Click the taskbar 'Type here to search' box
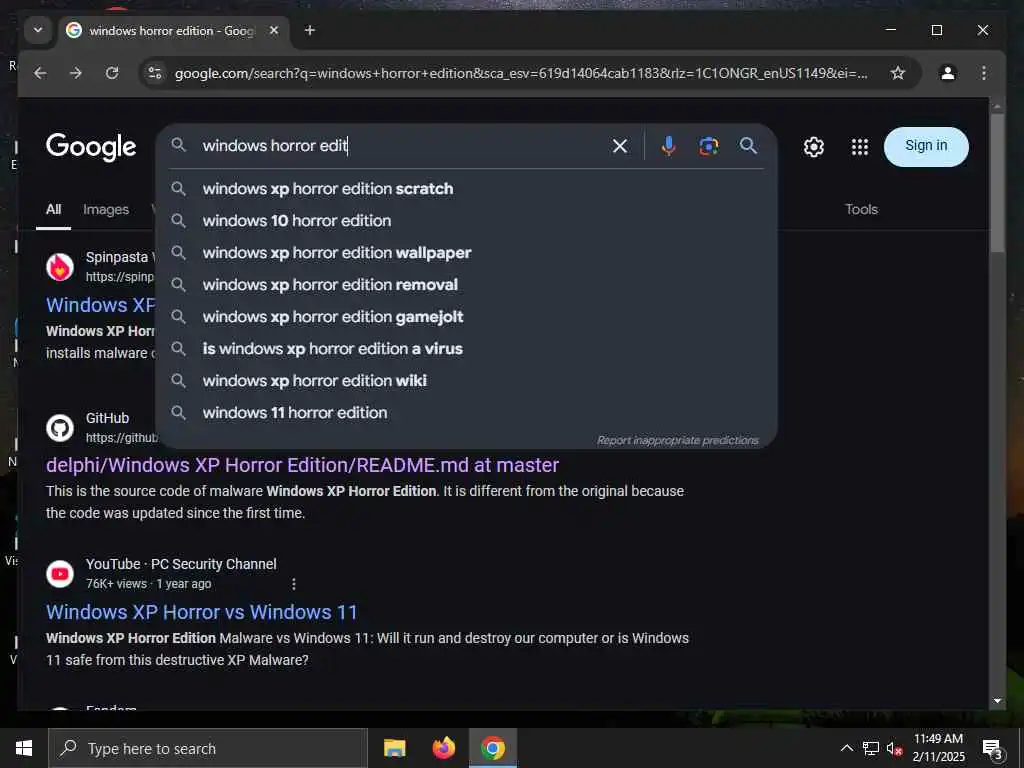 click(208, 748)
